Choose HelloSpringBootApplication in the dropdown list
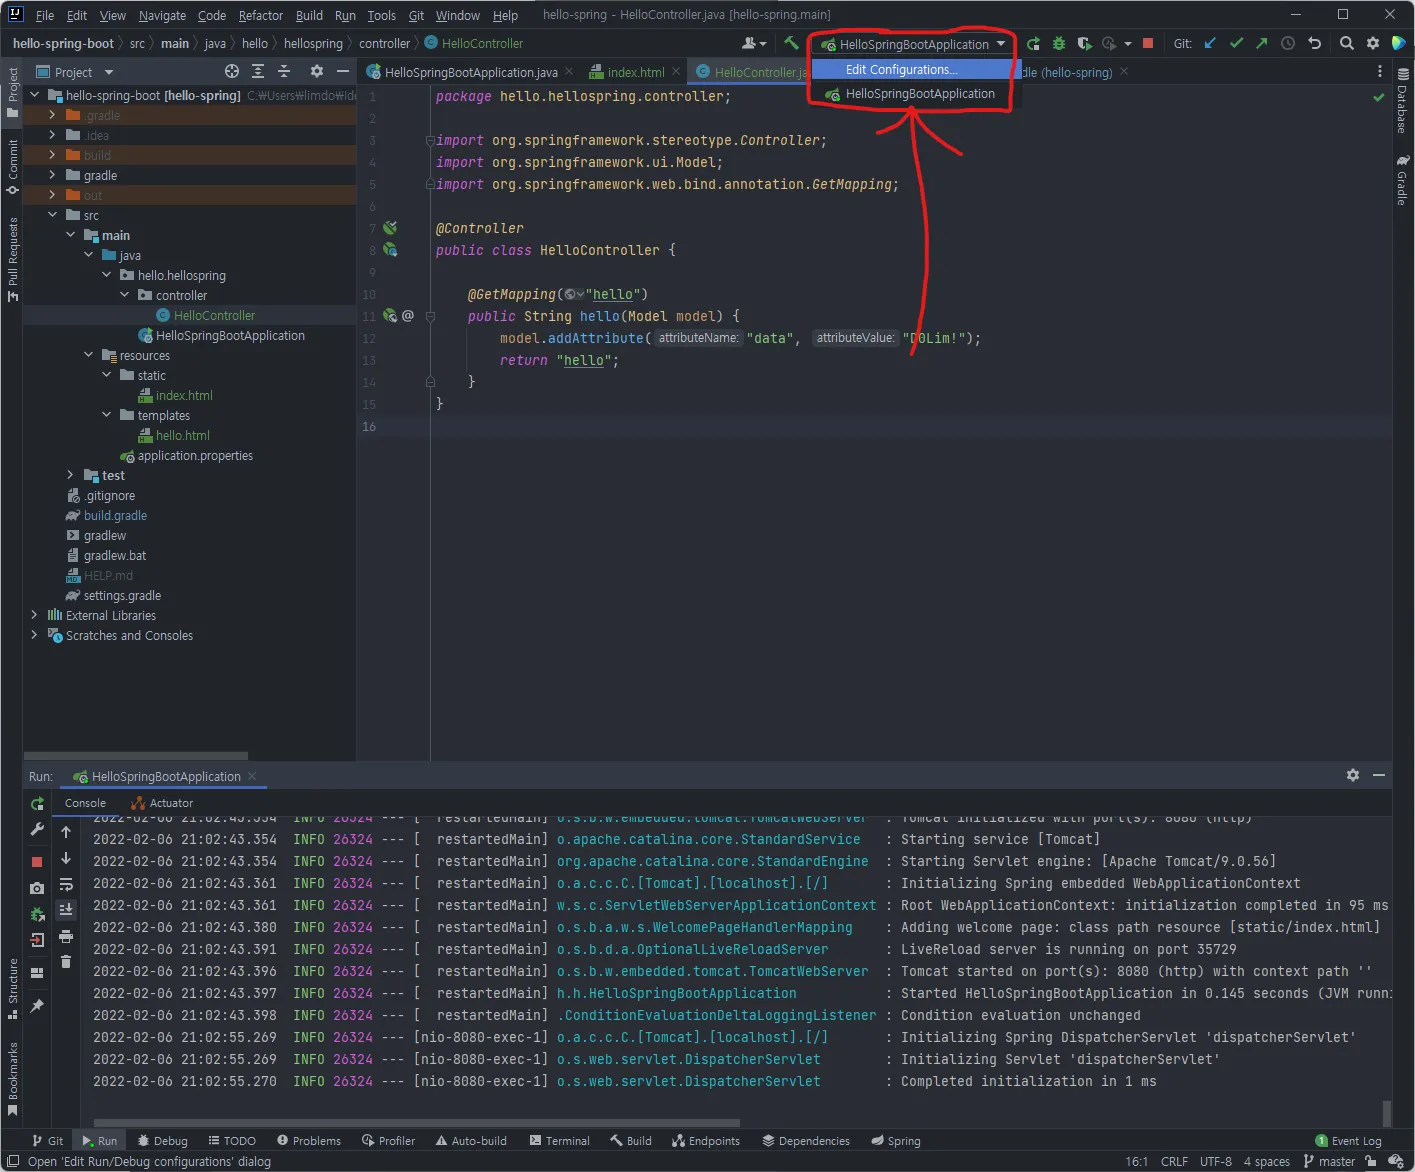This screenshot has width=1415, height=1172. [x=912, y=94]
